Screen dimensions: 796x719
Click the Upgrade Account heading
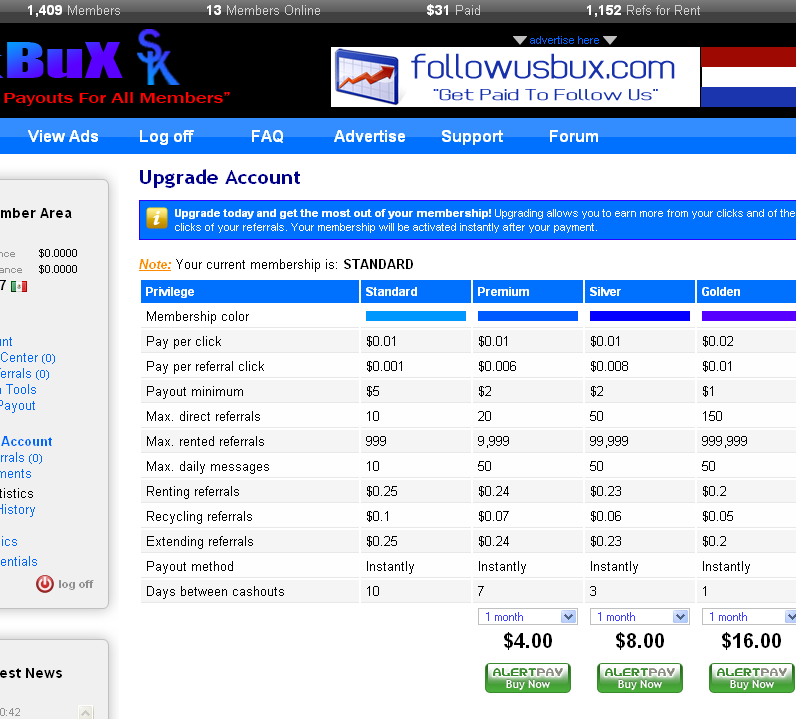tap(219, 177)
